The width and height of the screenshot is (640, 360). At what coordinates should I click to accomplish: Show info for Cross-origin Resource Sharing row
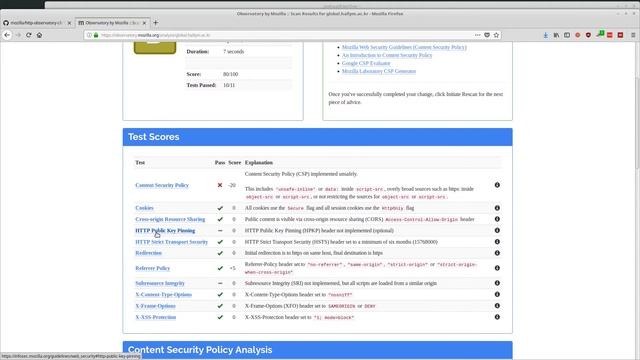click(x=497, y=219)
